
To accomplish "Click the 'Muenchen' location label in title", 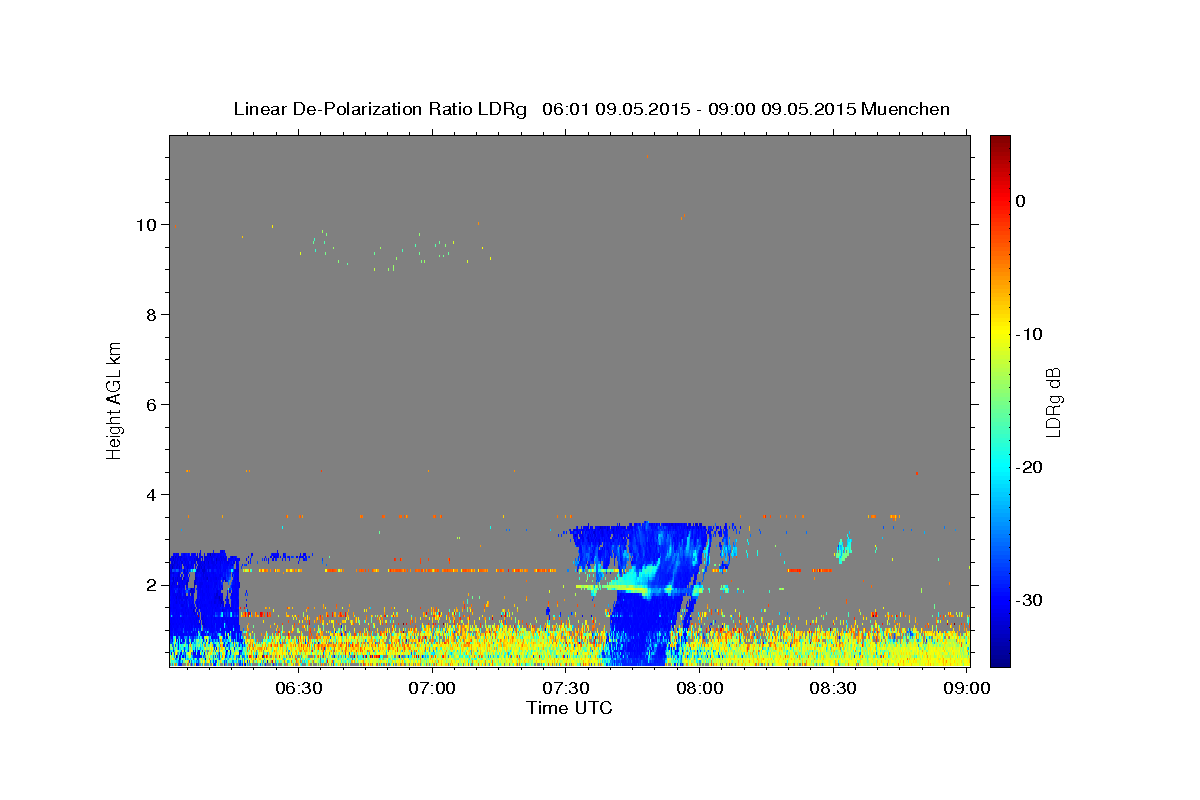I will [906, 109].
